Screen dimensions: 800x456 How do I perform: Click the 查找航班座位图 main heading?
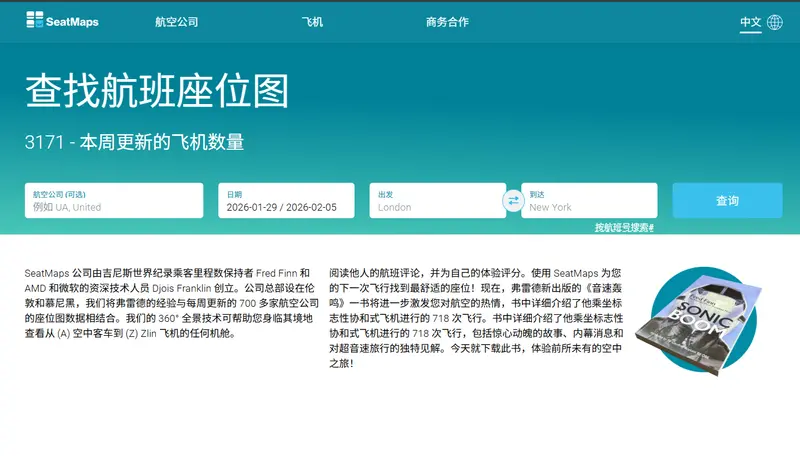157,92
